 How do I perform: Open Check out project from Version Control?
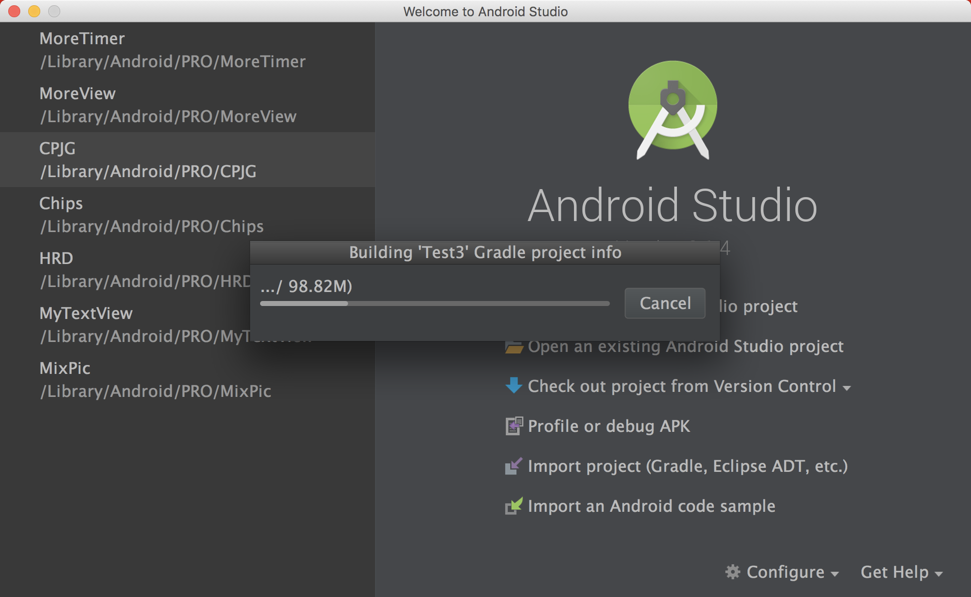pyautogui.click(x=681, y=386)
